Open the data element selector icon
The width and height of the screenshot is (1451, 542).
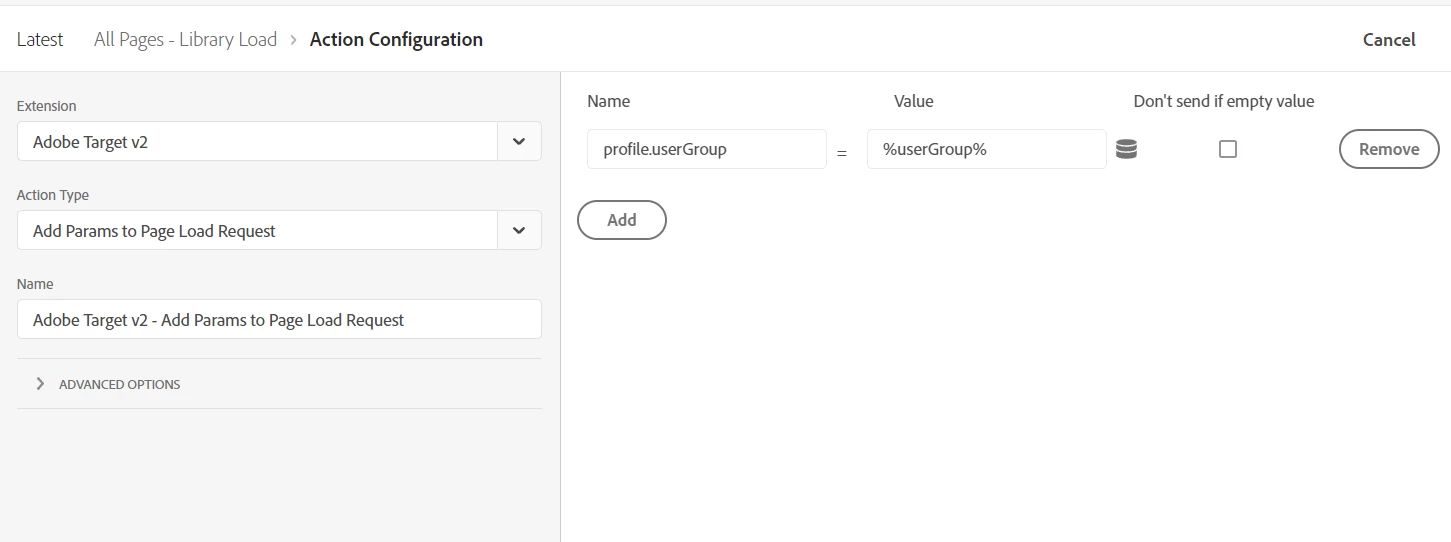1126,149
